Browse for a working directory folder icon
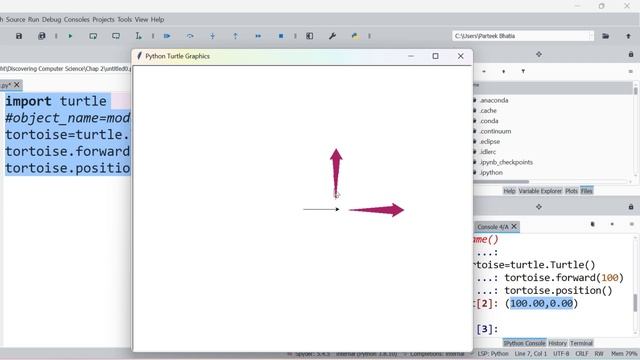This screenshot has height=360, width=640. 606,36
